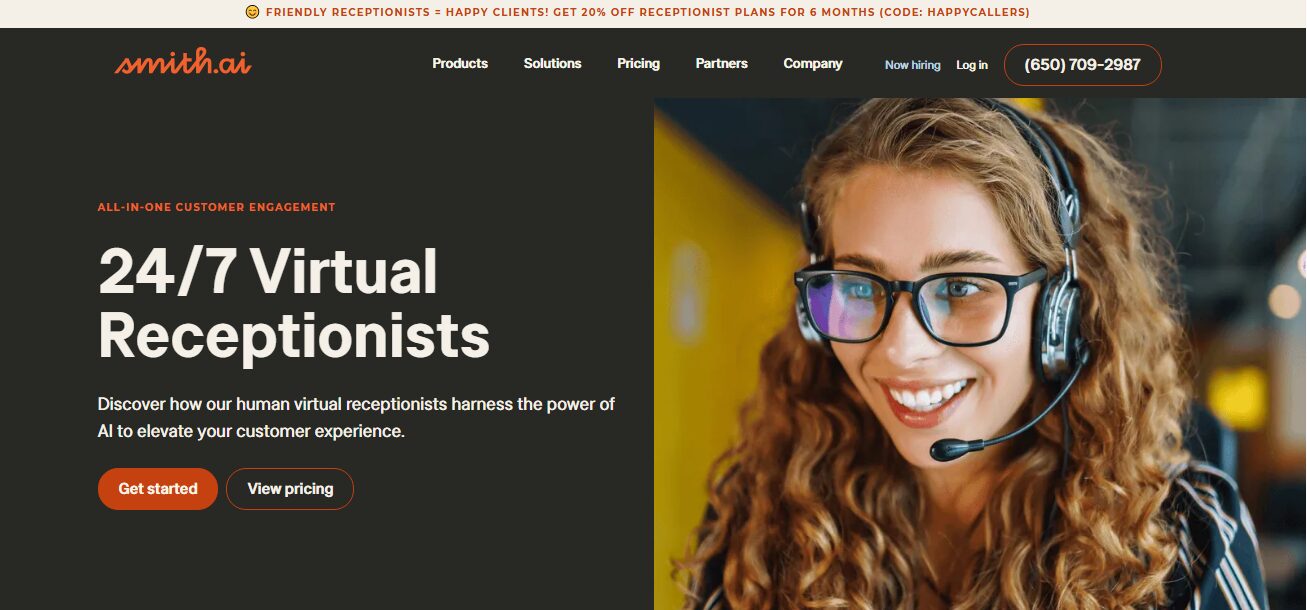Expand the Solutions menu

coord(552,63)
